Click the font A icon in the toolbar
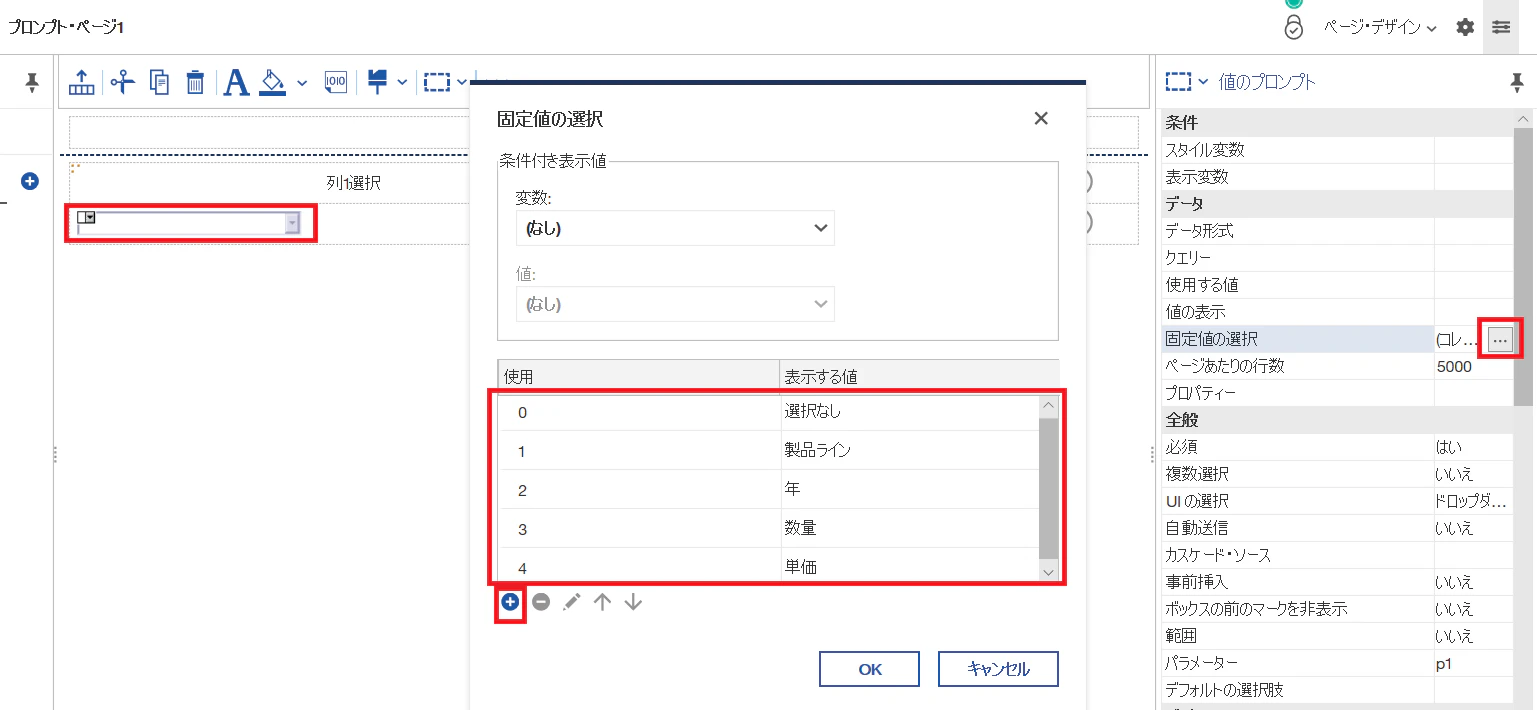The width and height of the screenshot is (1537, 710). point(236,82)
